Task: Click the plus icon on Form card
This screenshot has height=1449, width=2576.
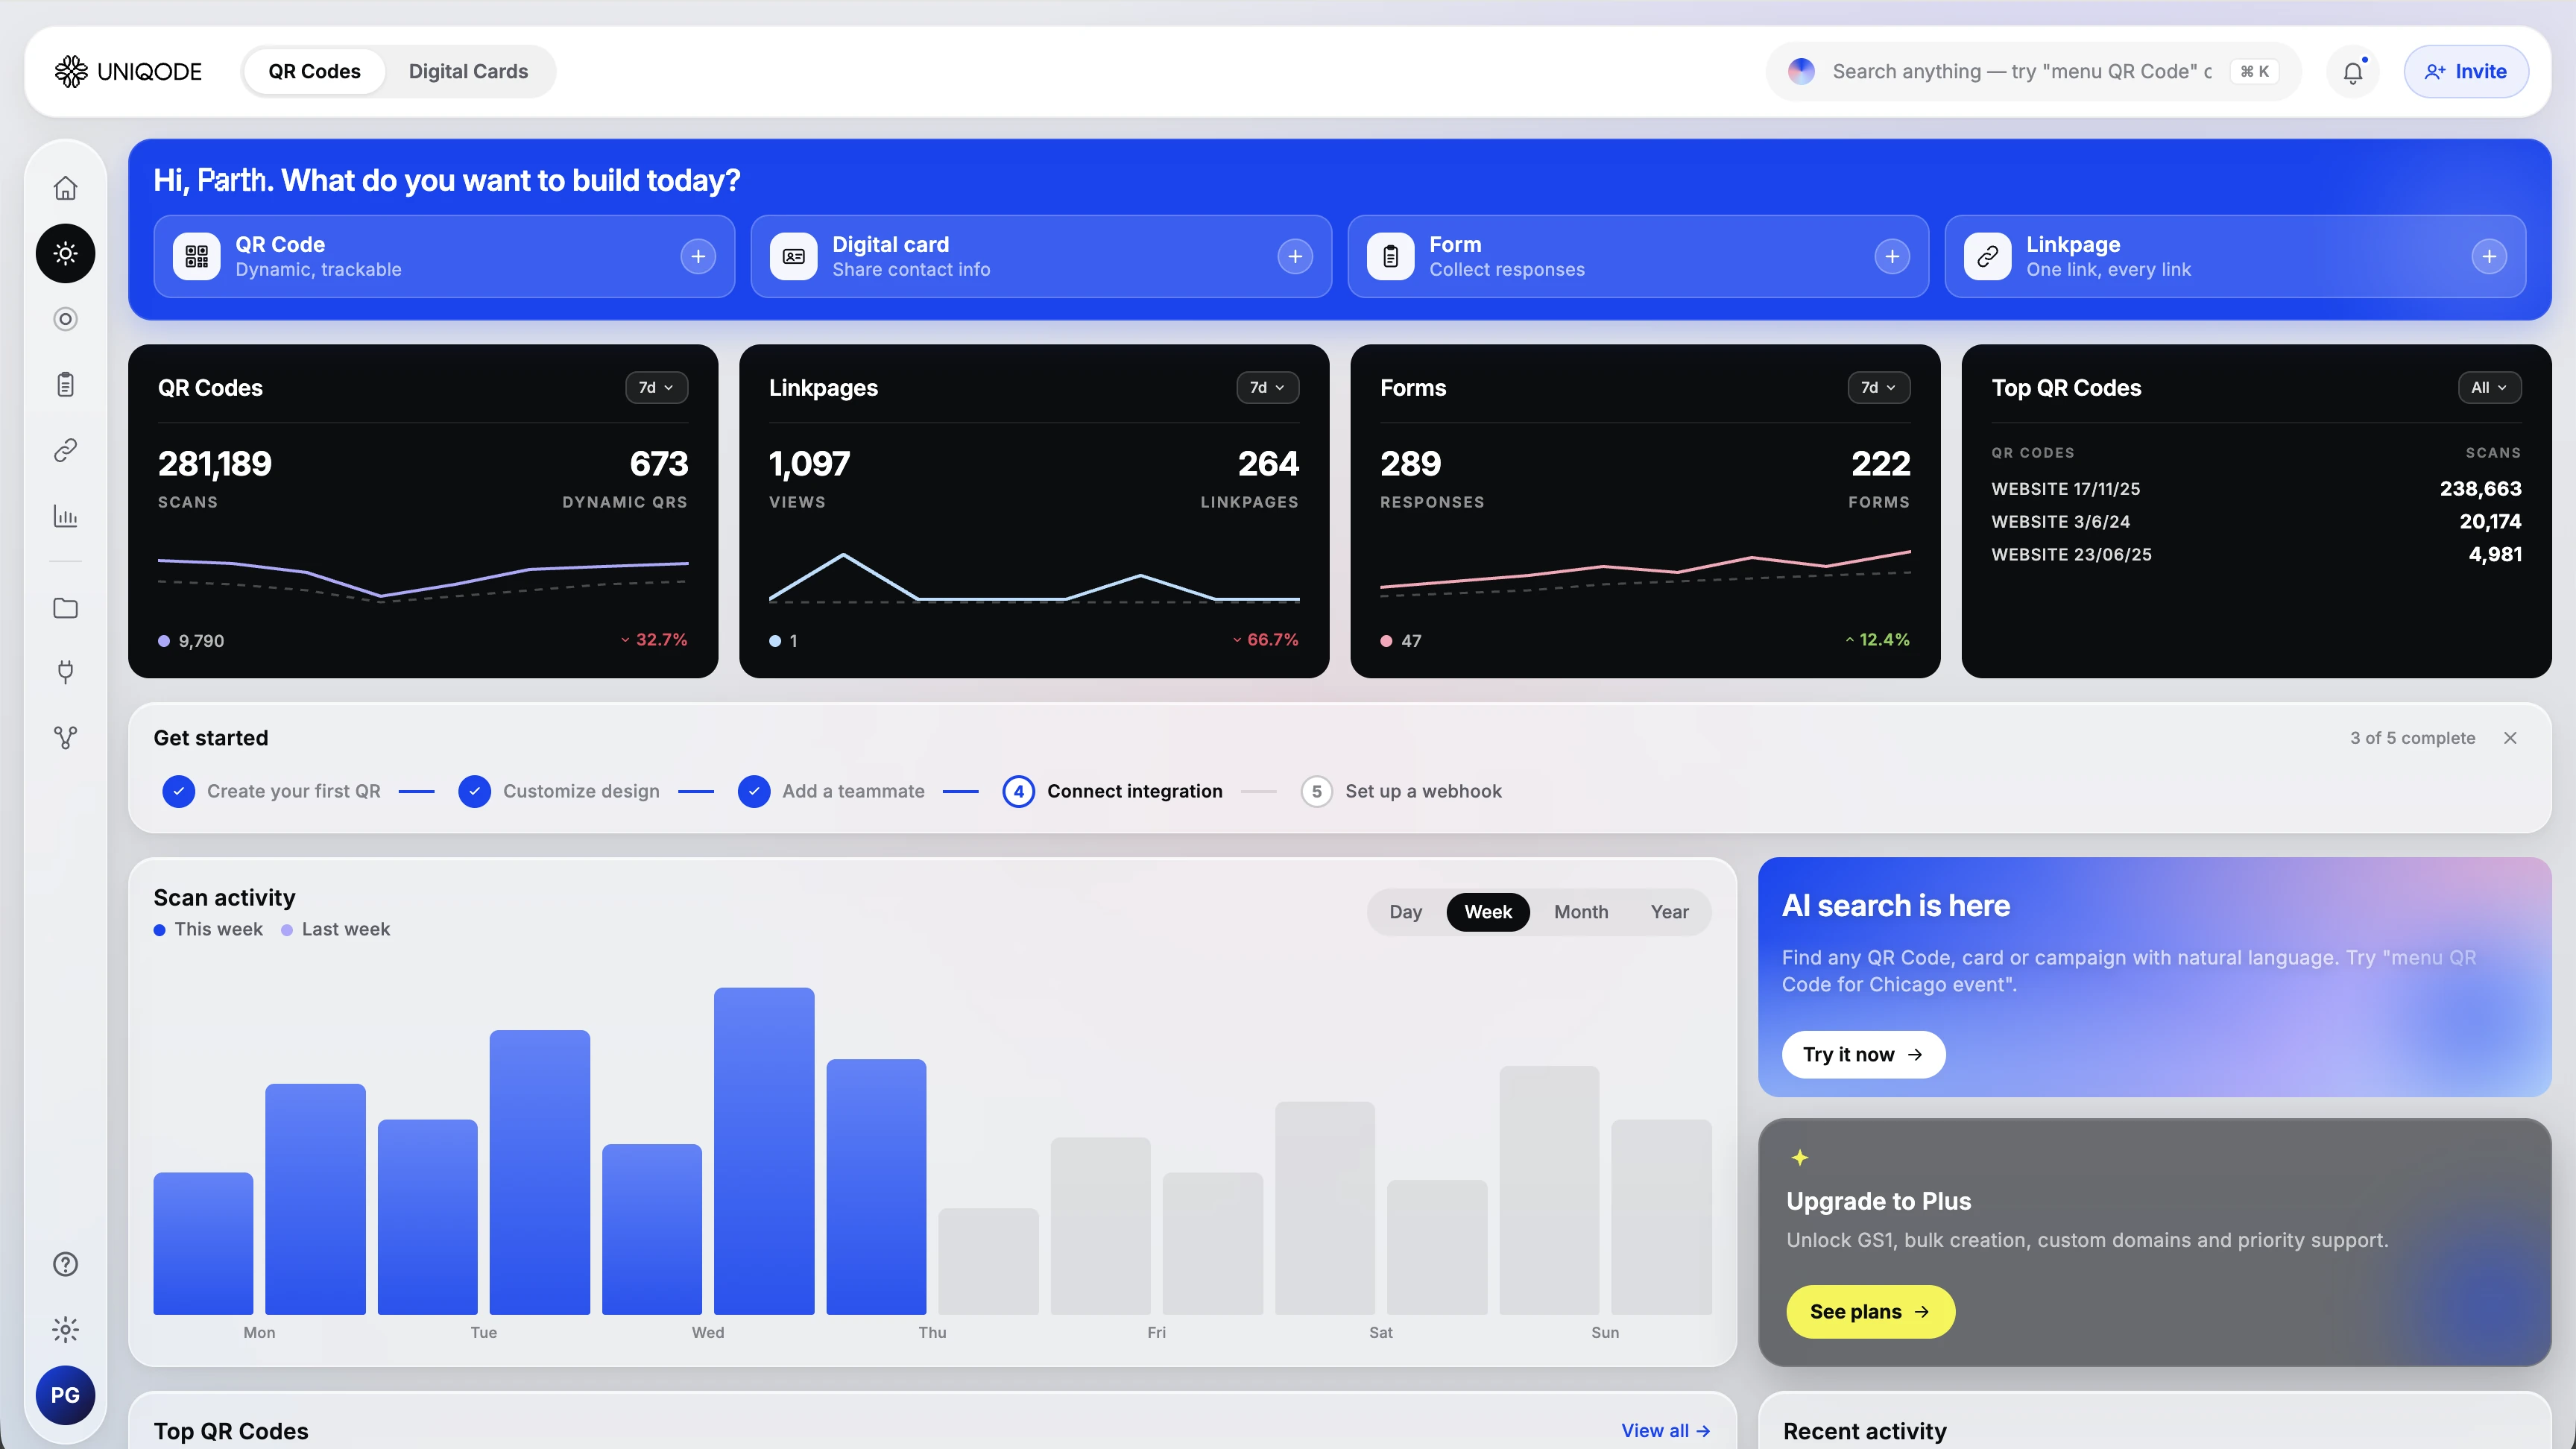Action: point(1892,257)
